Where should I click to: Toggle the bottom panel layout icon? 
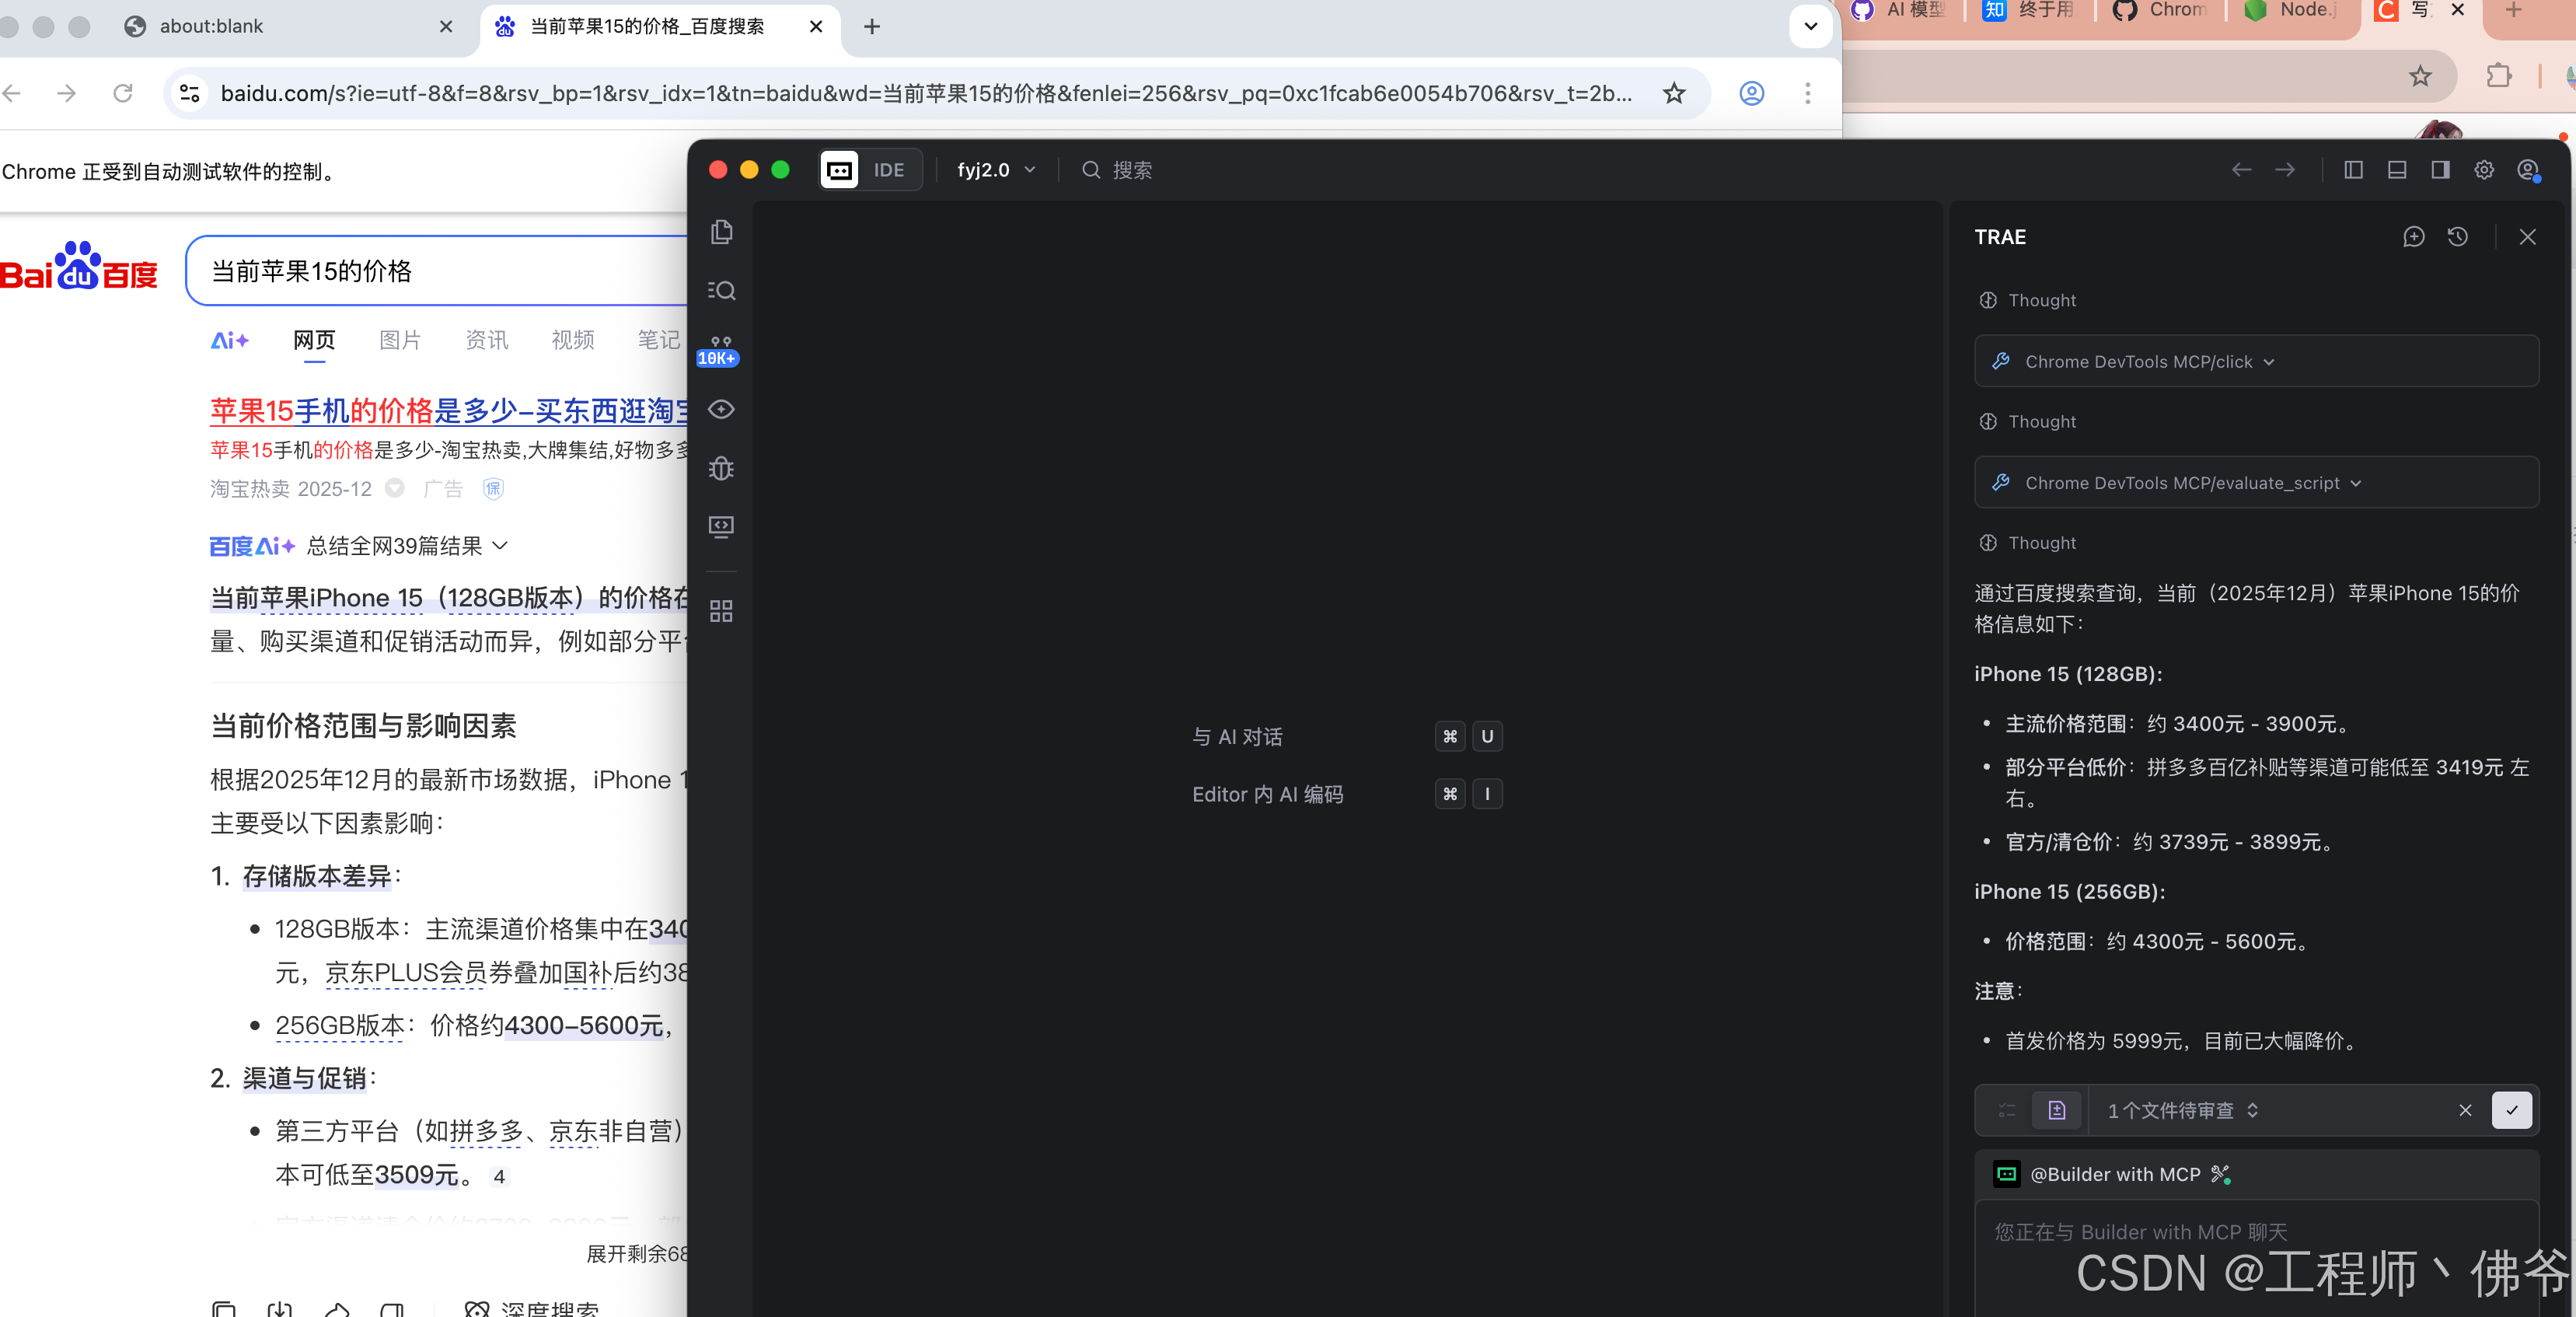(2397, 170)
